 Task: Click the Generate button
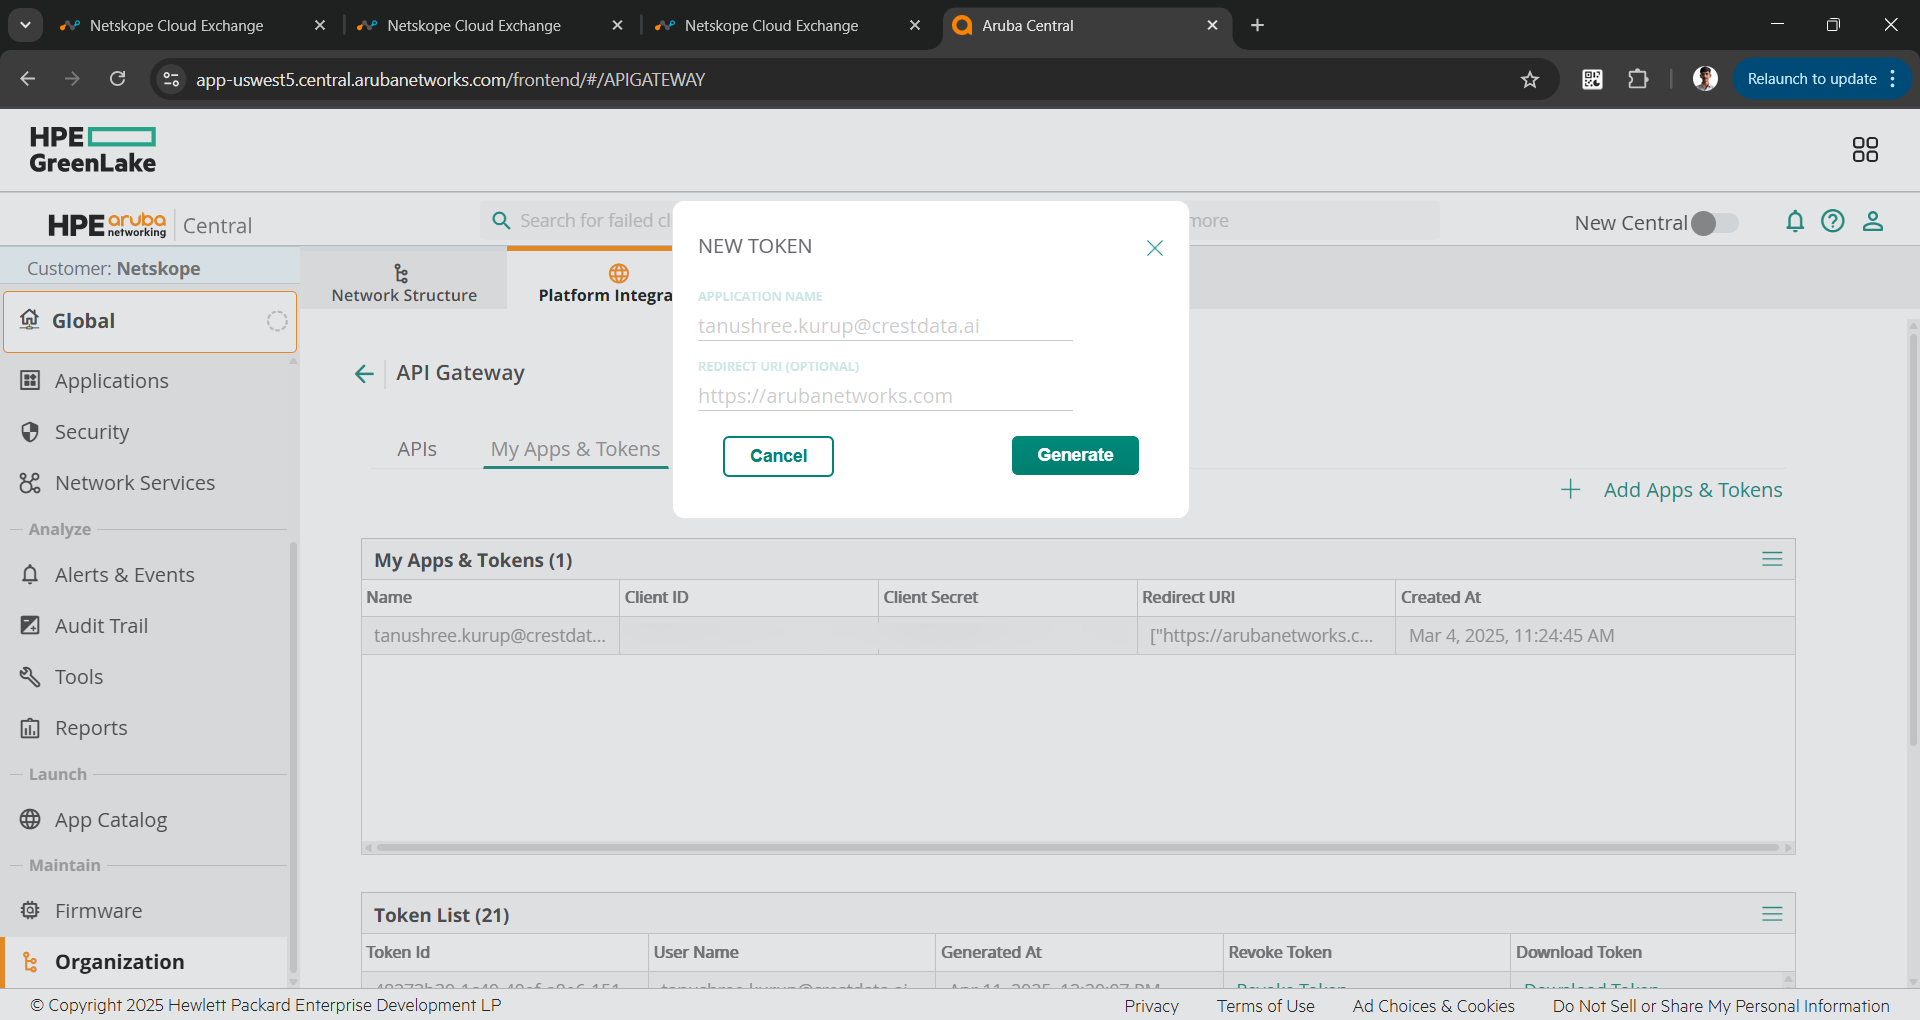click(x=1075, y=455)
